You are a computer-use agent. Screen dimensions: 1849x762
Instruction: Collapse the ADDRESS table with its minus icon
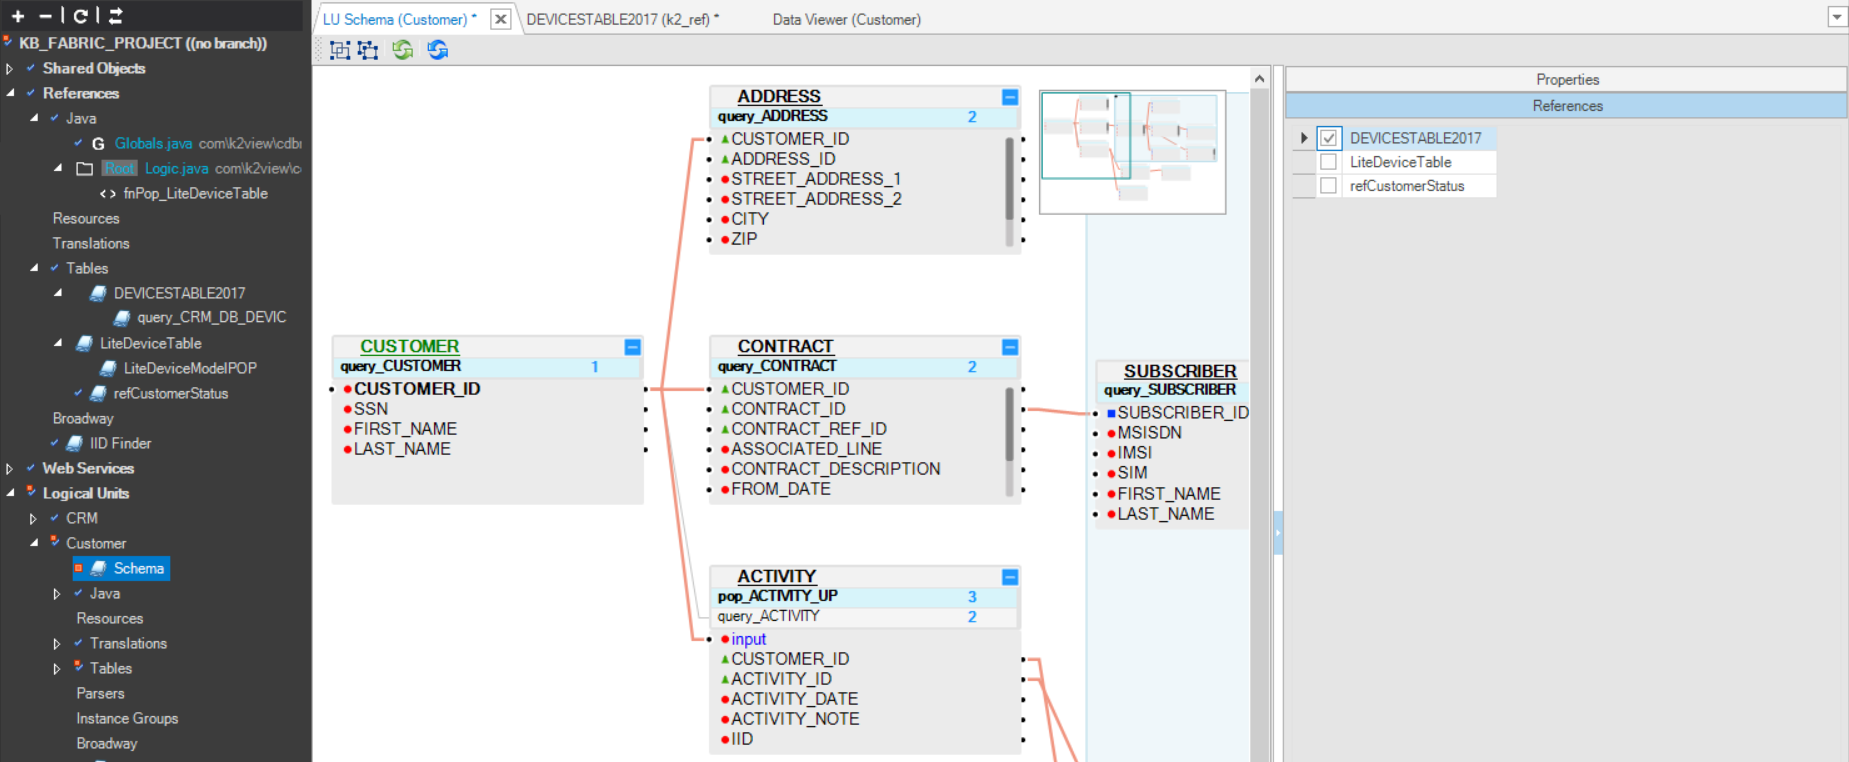(x=1010, y=97)
